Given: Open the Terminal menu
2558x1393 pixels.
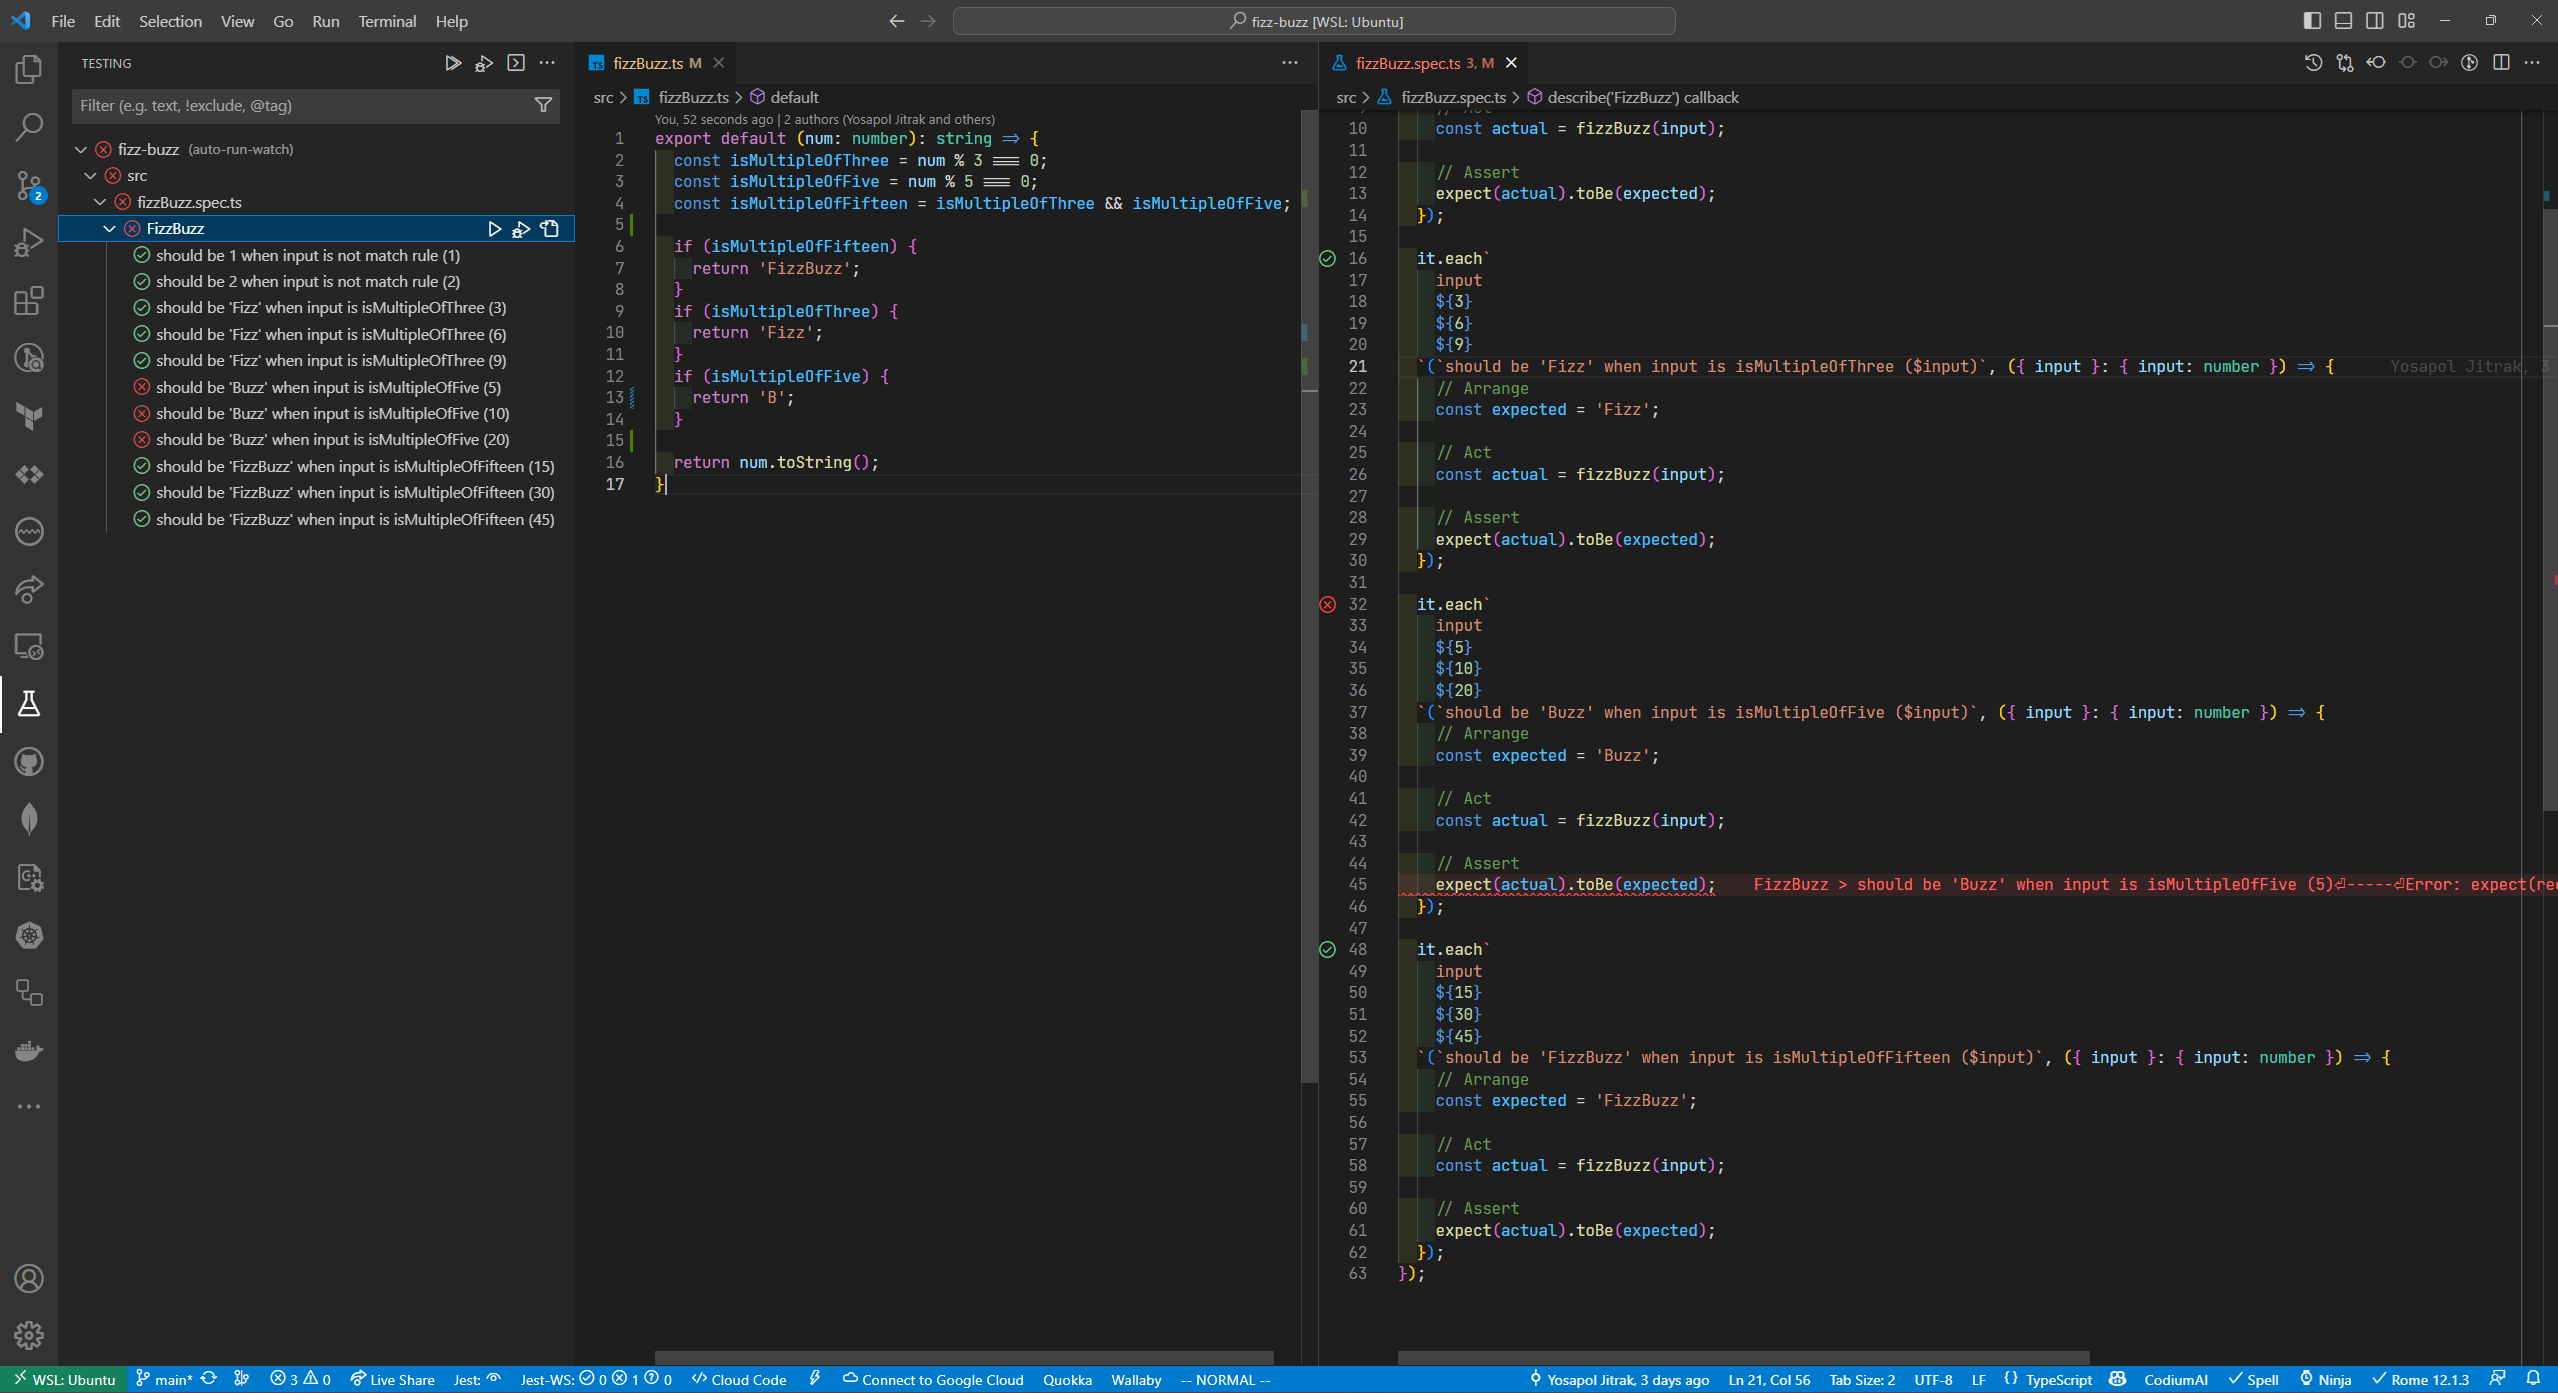Looking at the screenshot, I should [387, 20].
